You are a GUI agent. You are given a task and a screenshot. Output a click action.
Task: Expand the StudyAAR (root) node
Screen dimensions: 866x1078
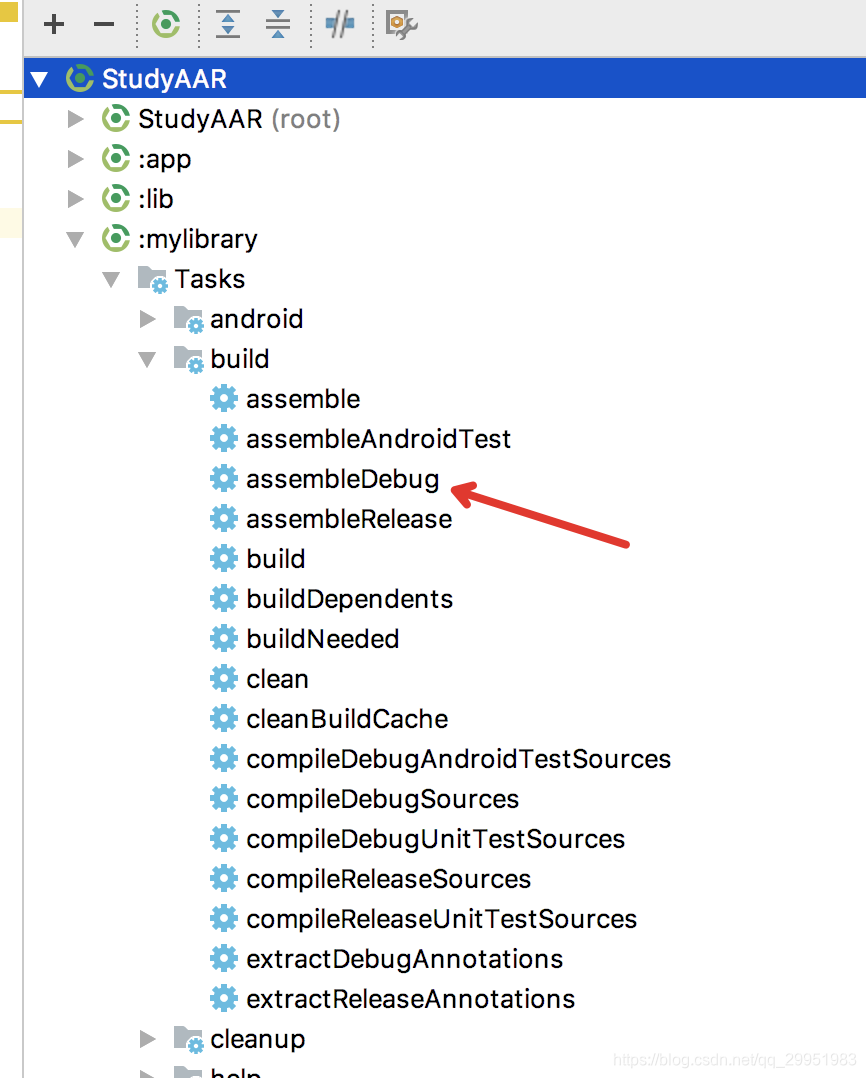(76, 119)
